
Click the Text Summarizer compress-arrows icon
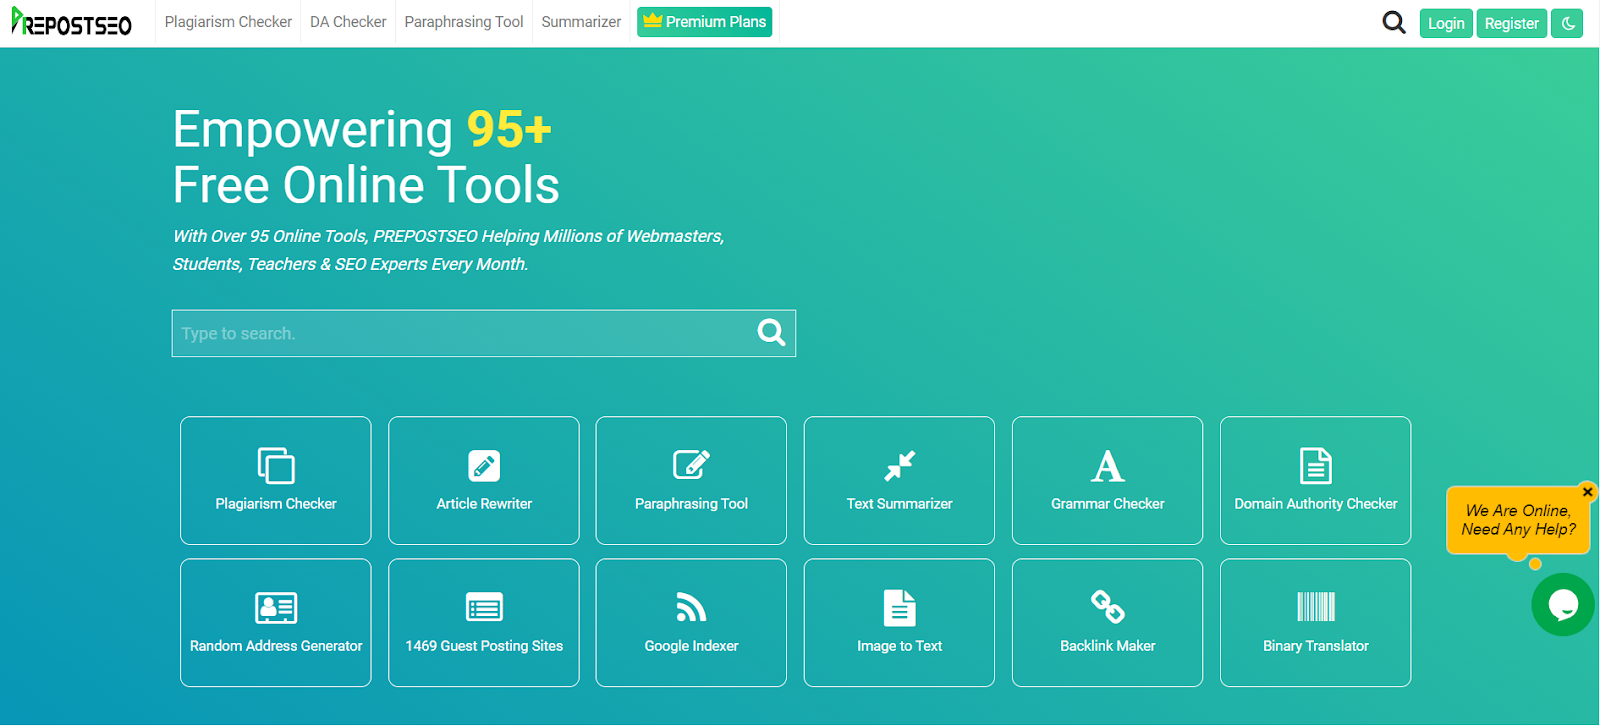point(900,466)
